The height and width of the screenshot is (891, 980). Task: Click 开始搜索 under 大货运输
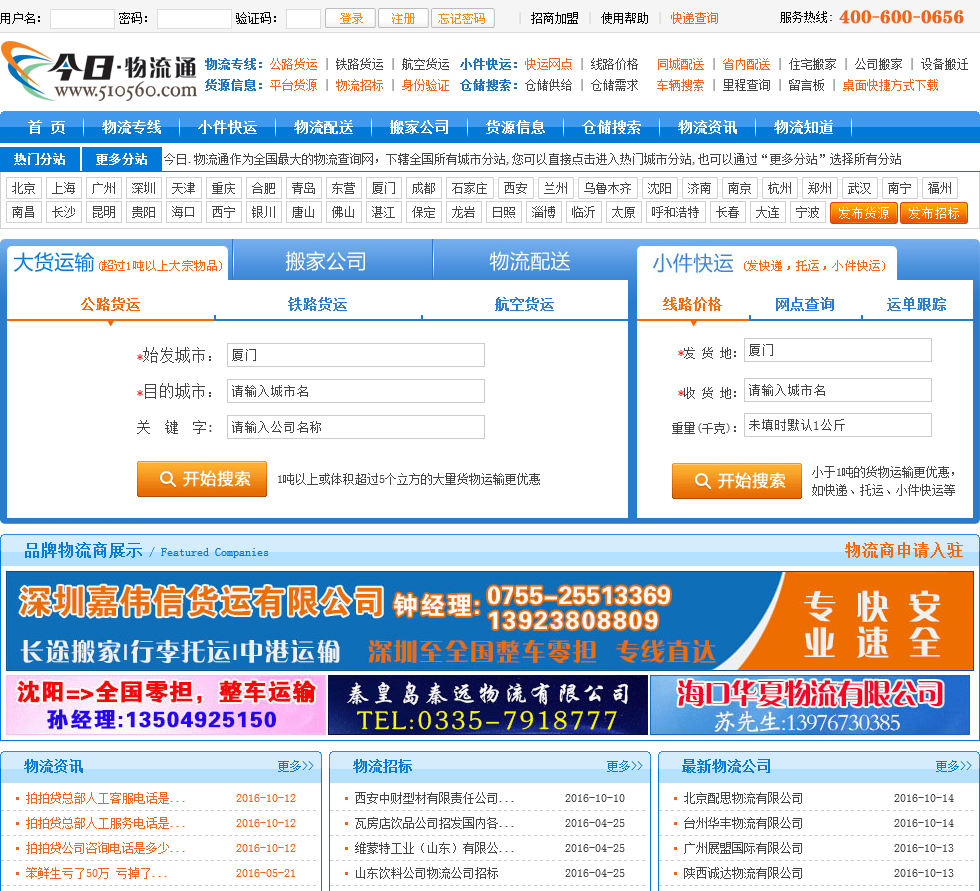click(202, 479)
